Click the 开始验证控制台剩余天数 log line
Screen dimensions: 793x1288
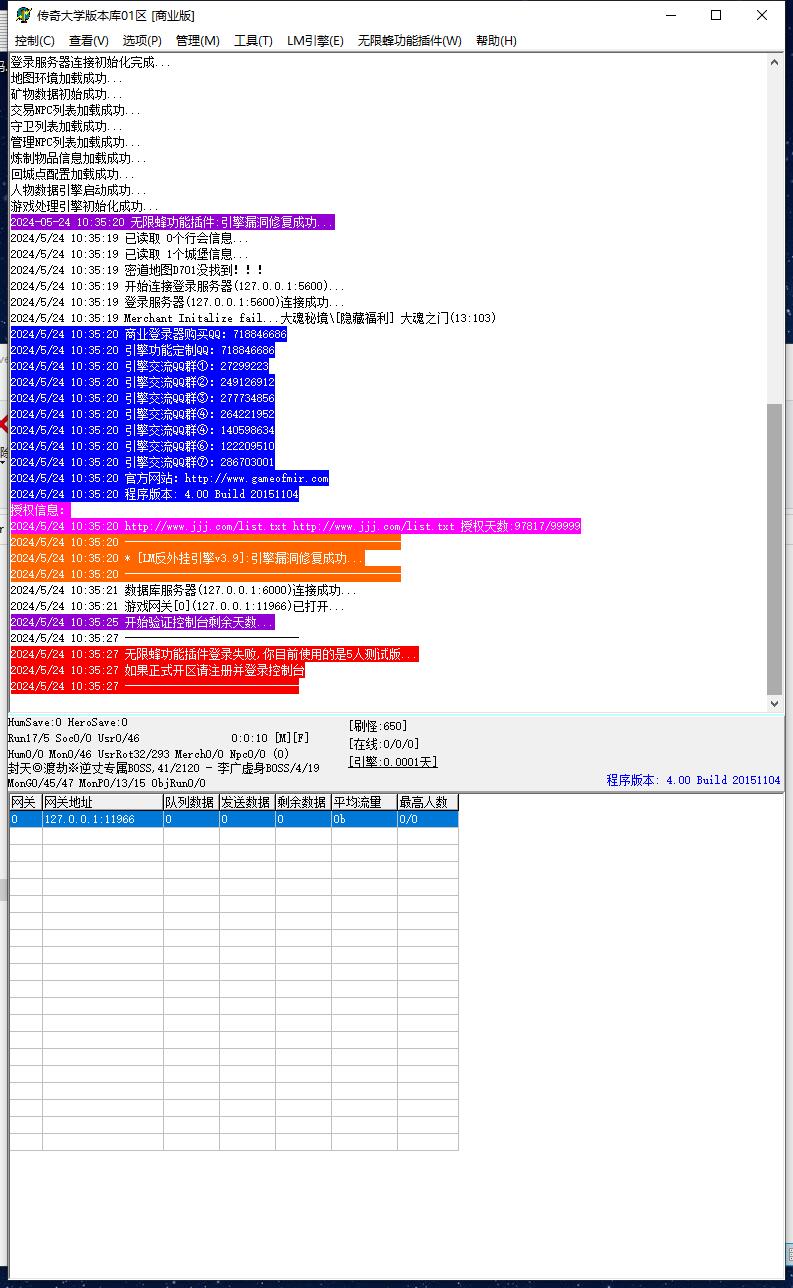tap(142, 622)
